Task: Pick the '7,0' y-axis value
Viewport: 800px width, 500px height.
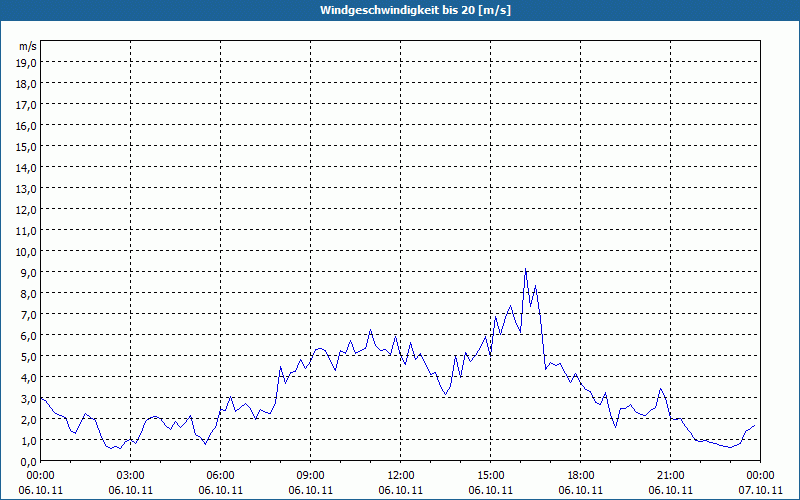Action: 29,315
